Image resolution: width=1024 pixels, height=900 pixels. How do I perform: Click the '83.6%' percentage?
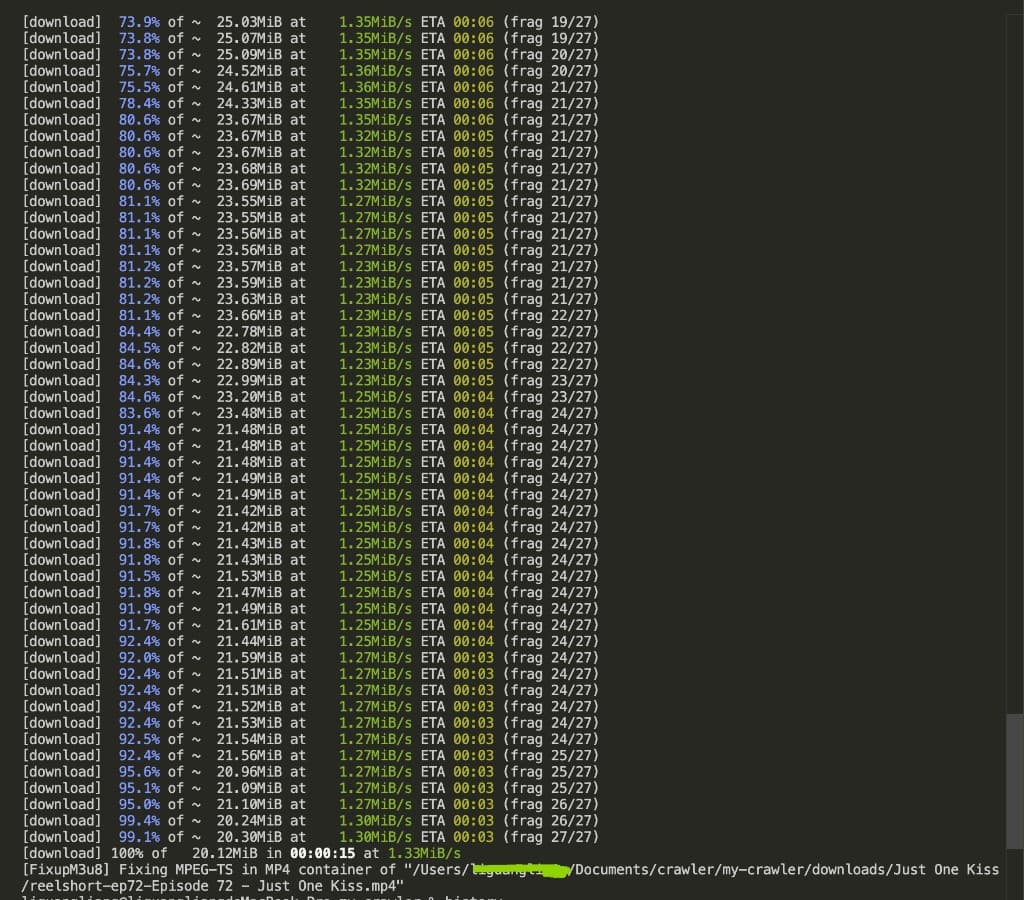point(139,413)
